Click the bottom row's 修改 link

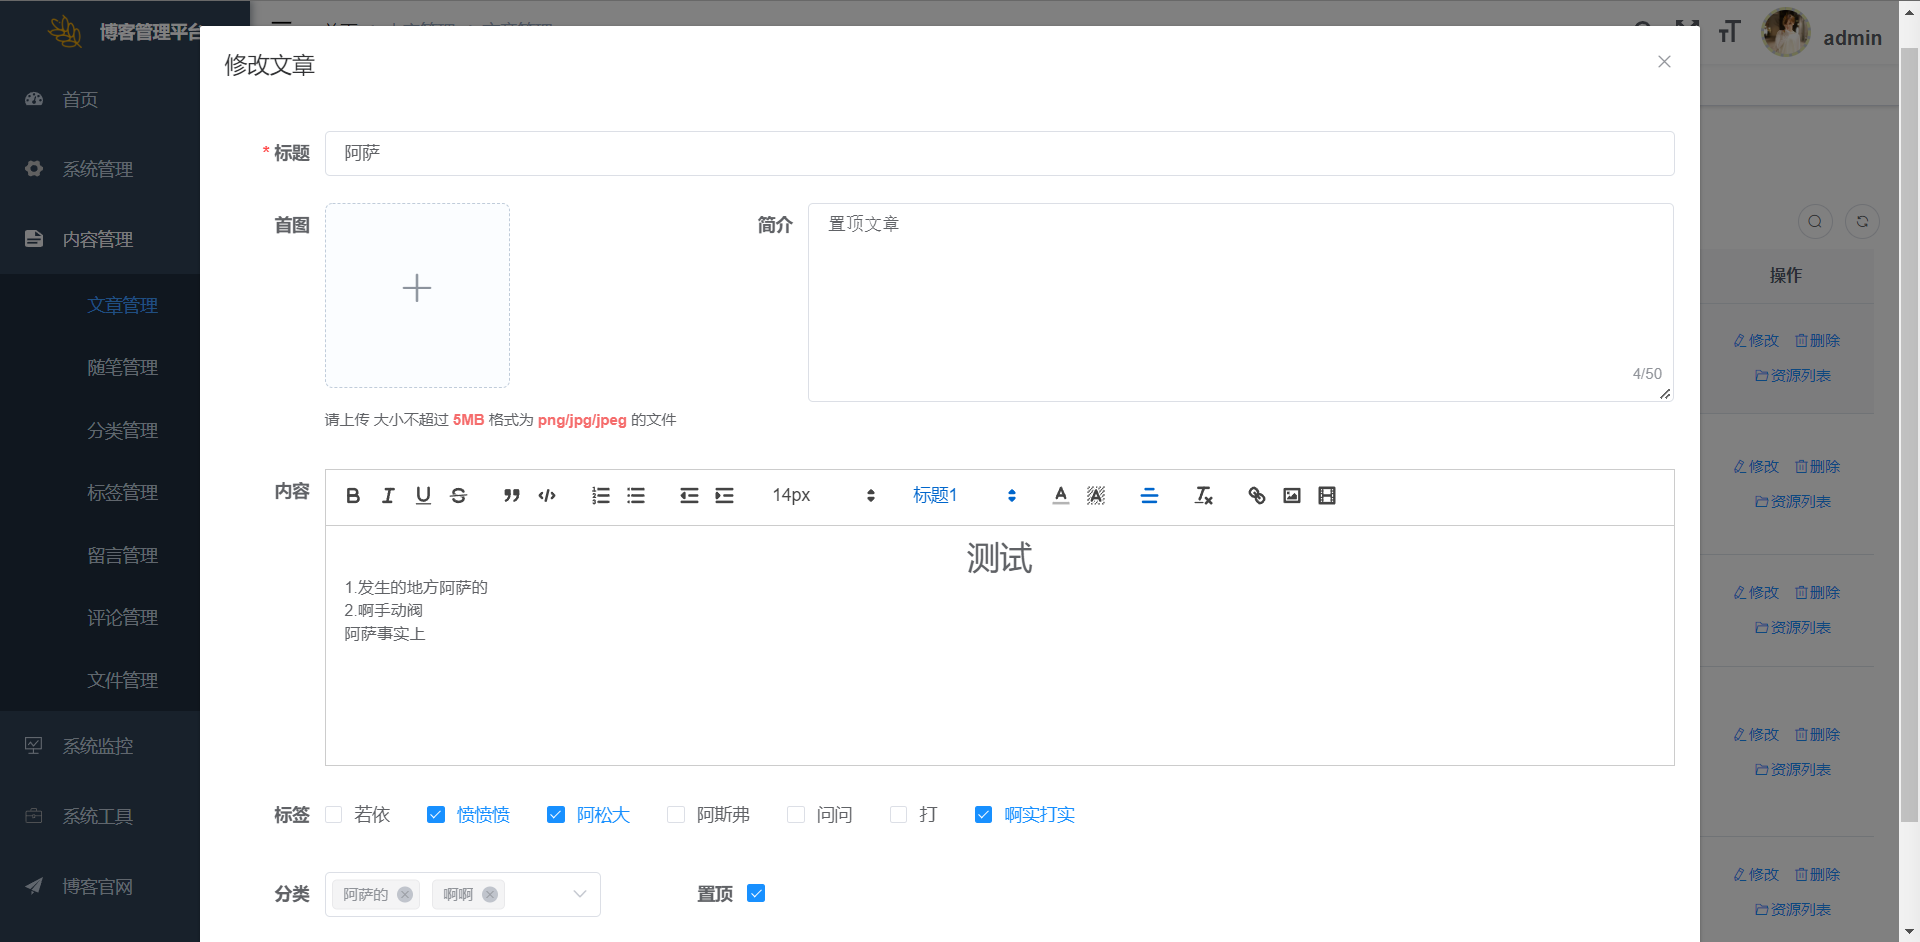[x=1757, y=875]
